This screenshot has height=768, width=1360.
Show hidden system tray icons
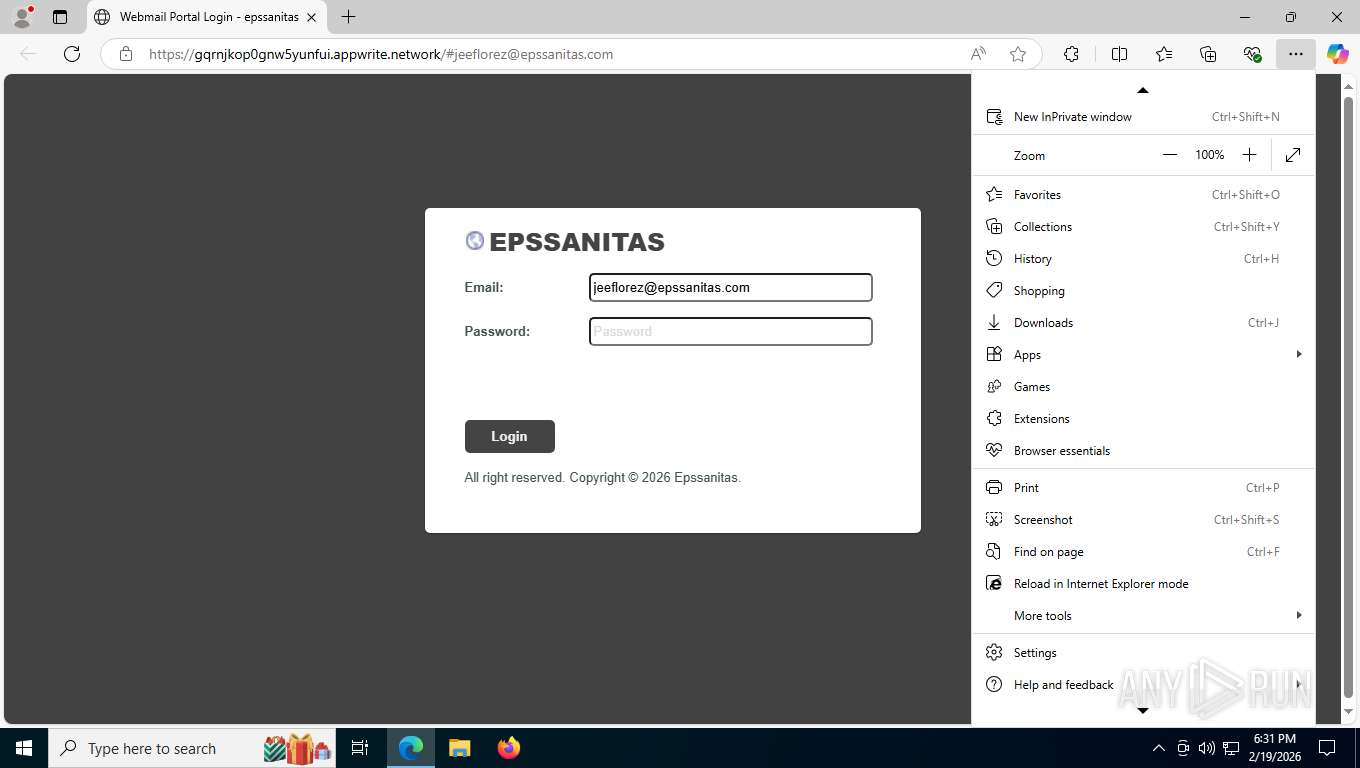click(x=1159, y=748)
